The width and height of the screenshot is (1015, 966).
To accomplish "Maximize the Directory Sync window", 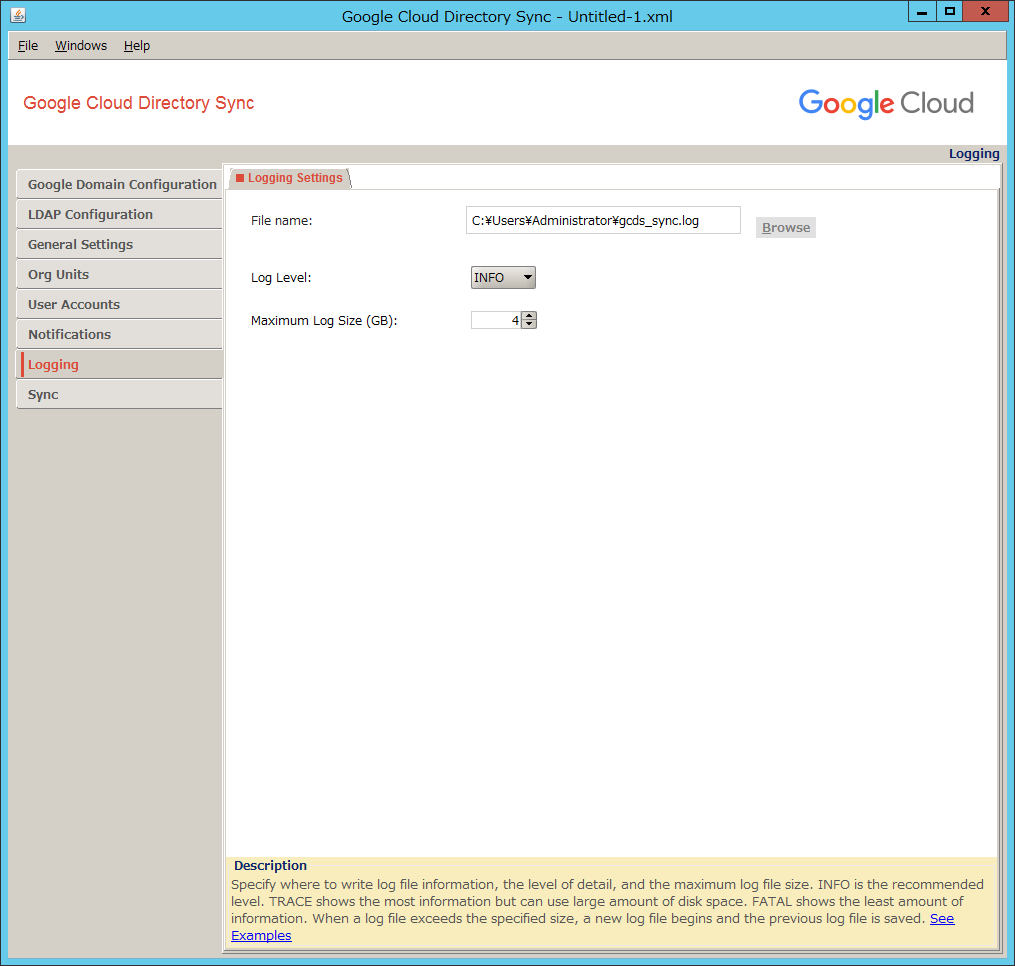I will pyautogui.click(x=949, y=12).
